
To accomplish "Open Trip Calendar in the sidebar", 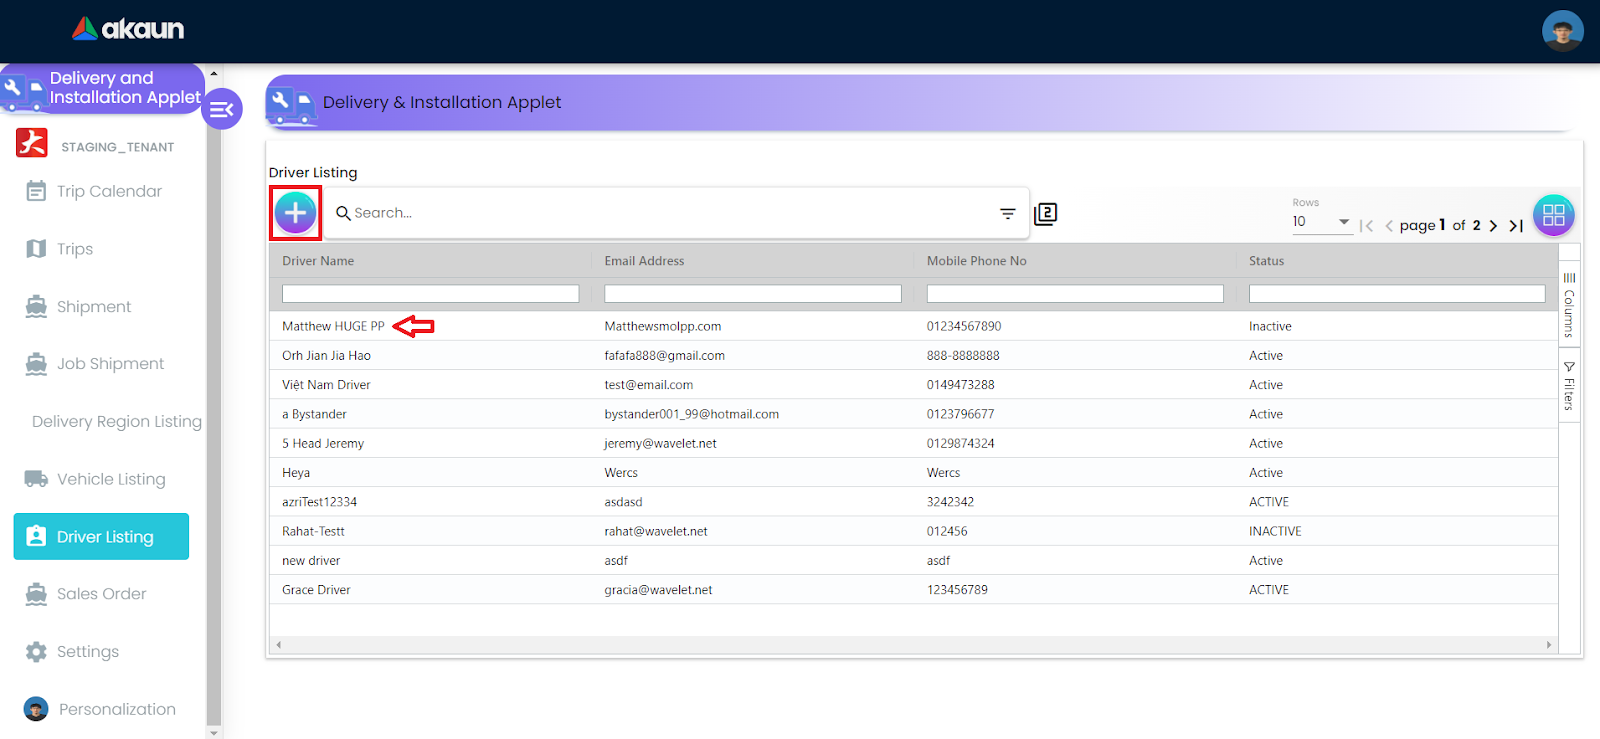I will point(109,191).
